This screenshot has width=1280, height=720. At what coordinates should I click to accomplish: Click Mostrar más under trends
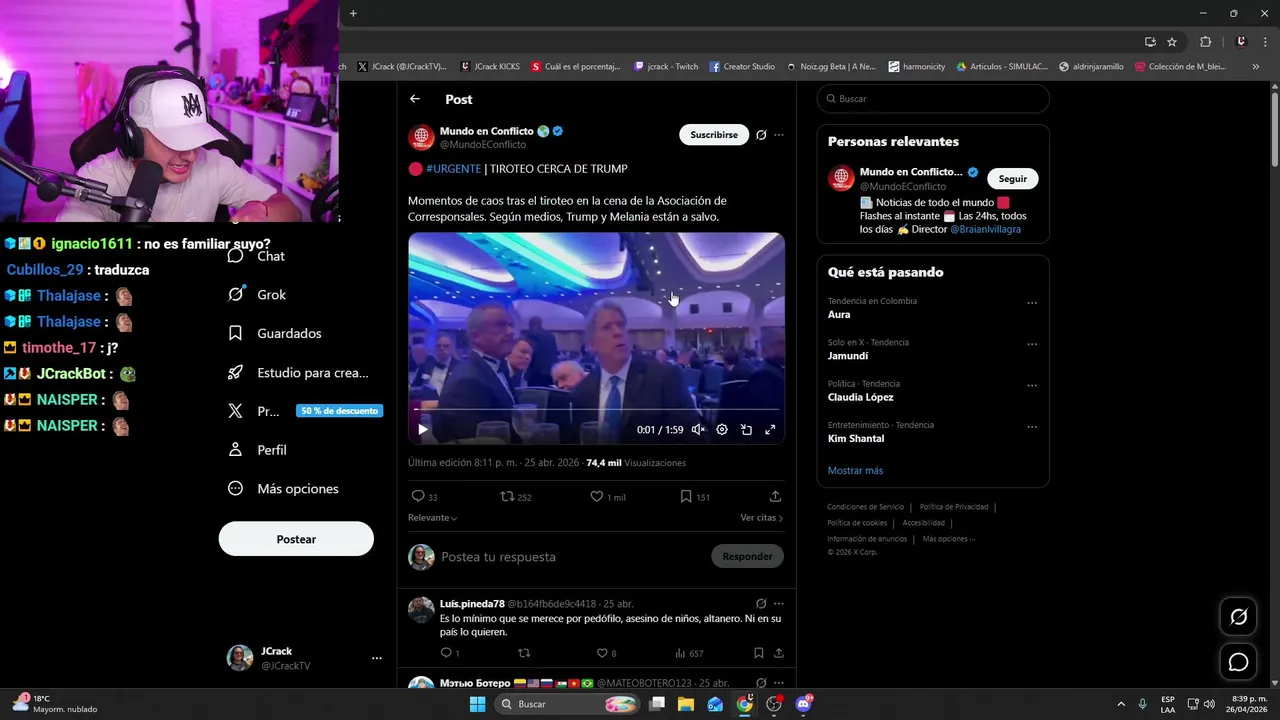coord(855,470)
